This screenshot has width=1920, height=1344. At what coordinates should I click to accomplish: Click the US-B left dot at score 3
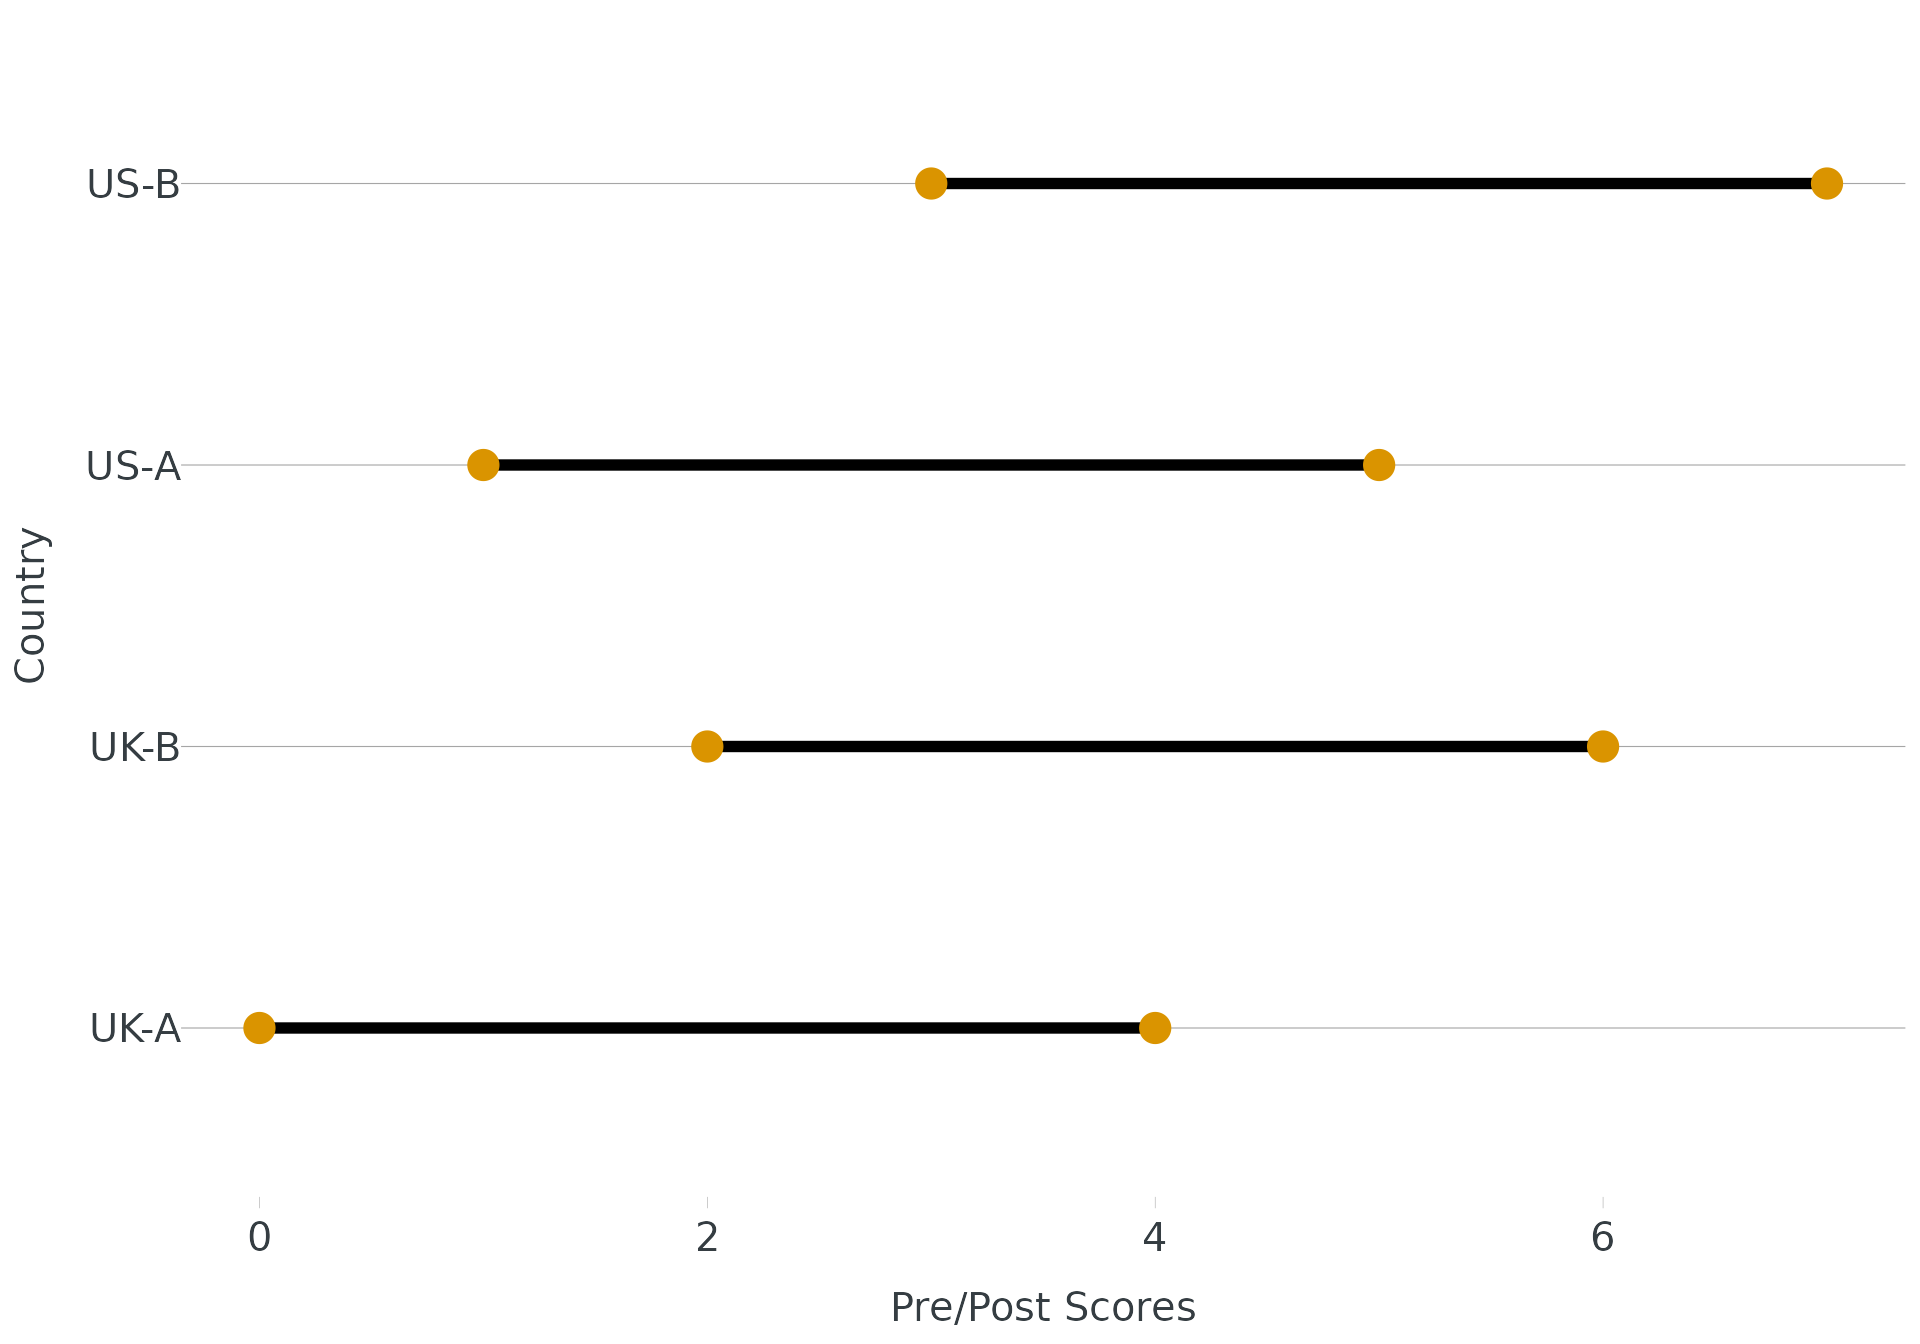(x=931, y=184)
